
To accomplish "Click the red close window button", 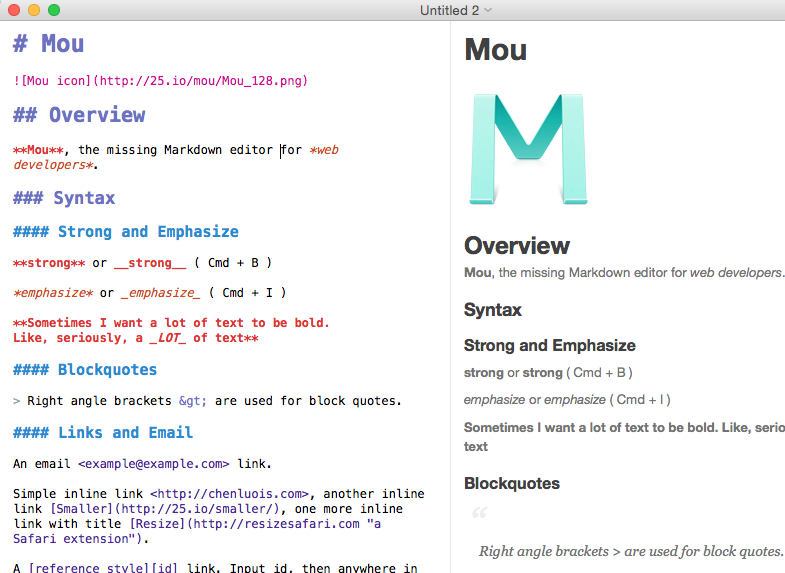I will point(14,10).
